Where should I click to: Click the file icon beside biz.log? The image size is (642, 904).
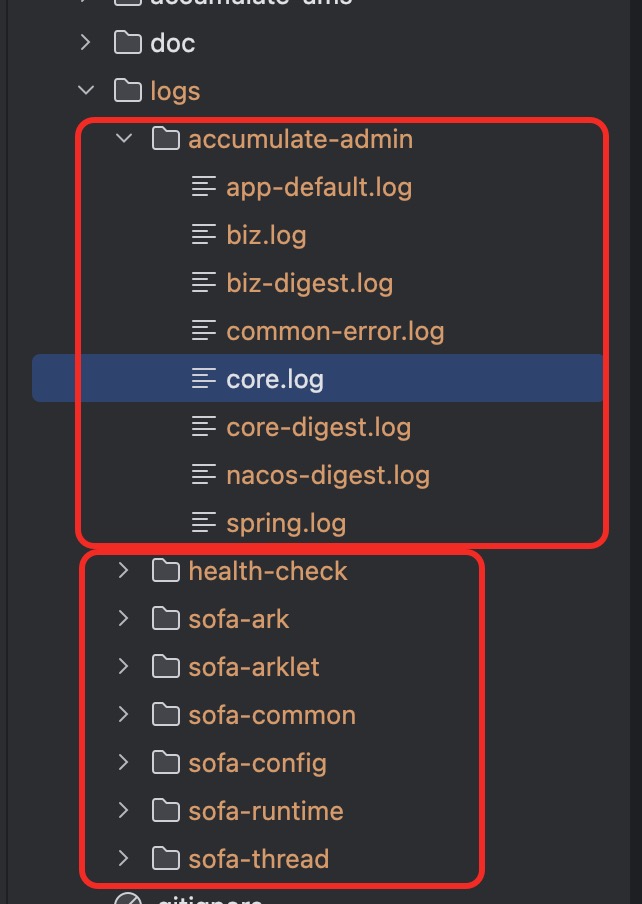(x=204, y=235)
